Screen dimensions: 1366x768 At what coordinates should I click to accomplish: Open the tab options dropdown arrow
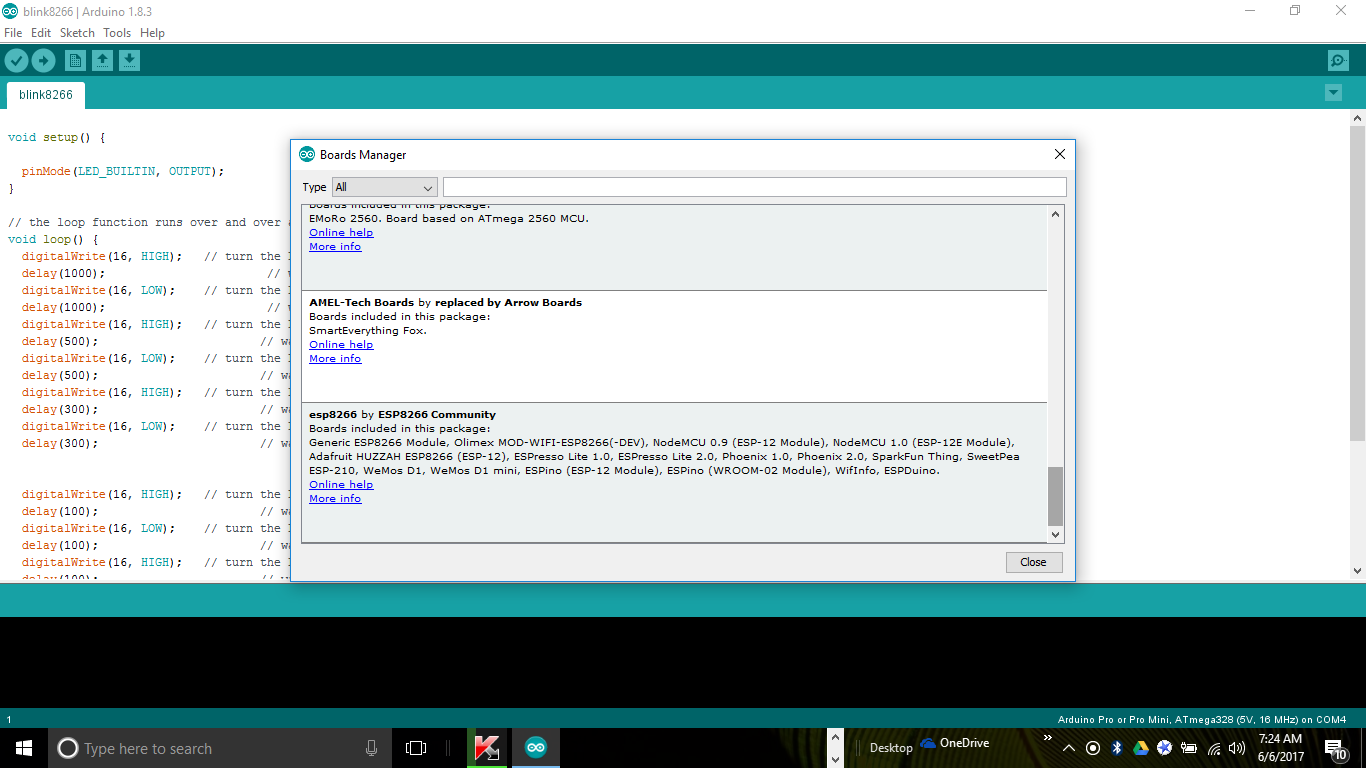click(1333, 93)
